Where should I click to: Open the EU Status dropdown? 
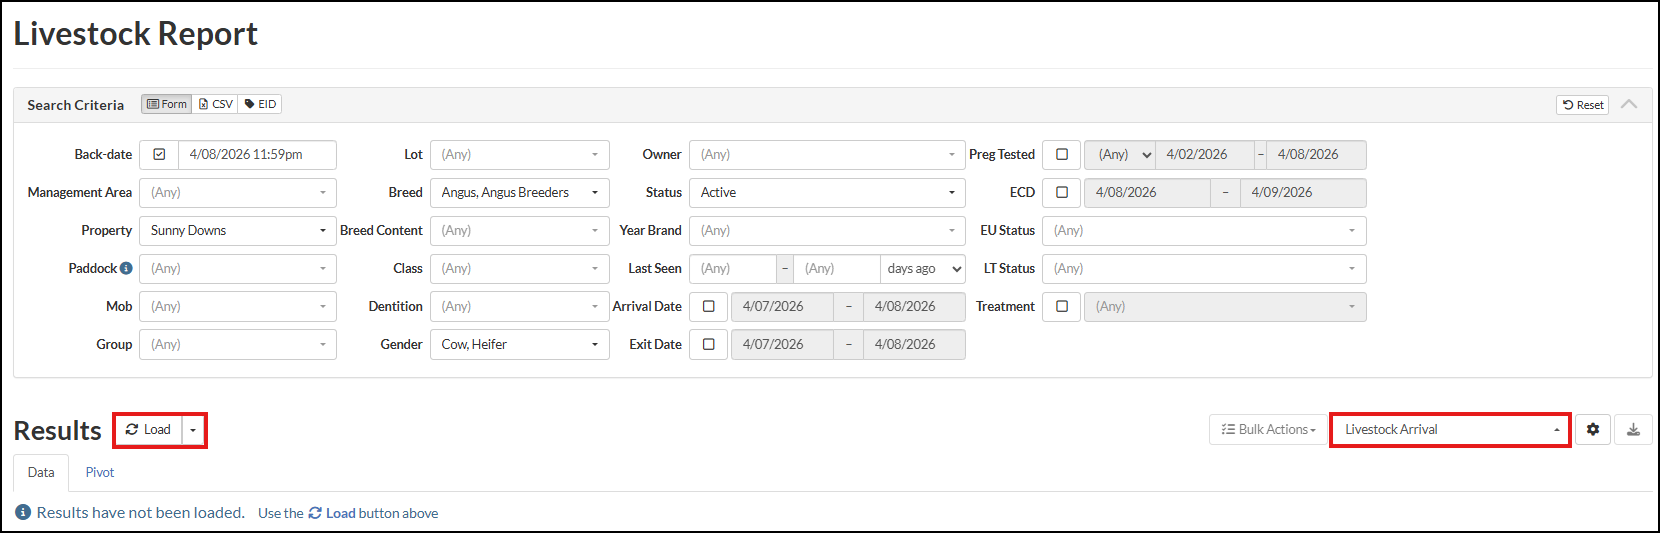point(1204,231)
